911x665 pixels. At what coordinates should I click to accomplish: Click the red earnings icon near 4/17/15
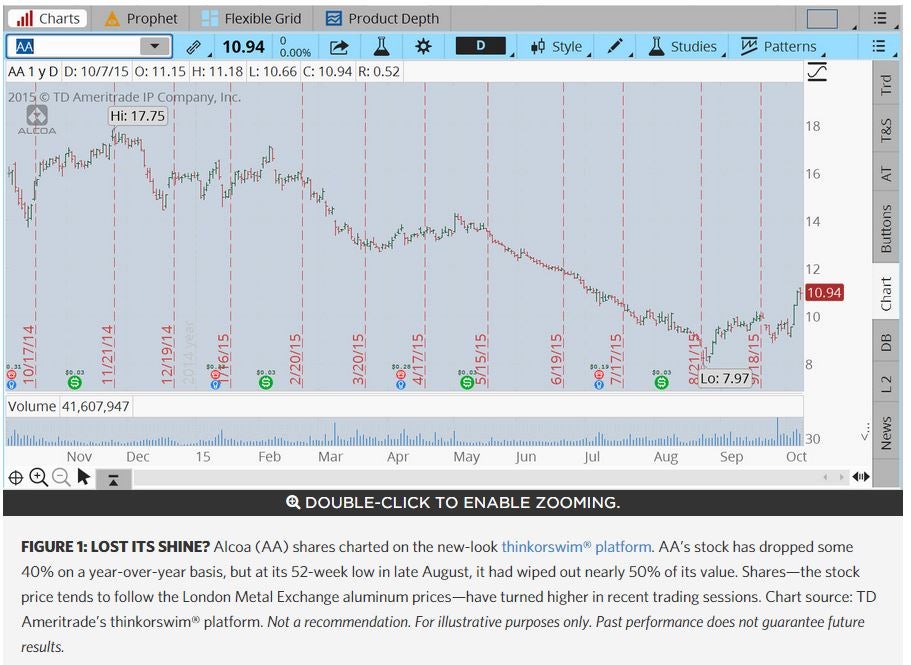point(400,375)
